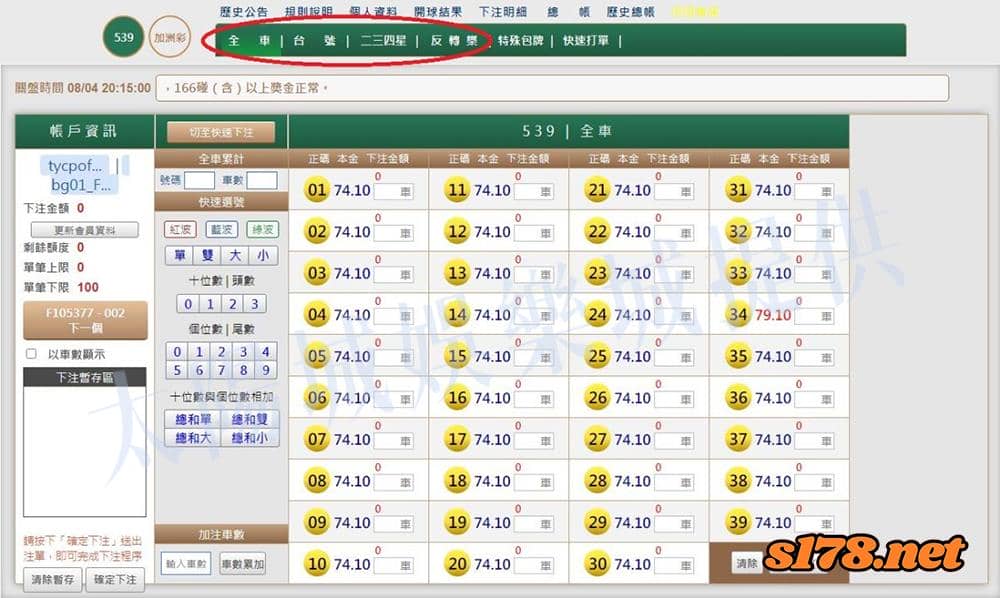Focus the bet amount field for number 01
This screenshot has width=1000, height=598.
click(393, 191)
